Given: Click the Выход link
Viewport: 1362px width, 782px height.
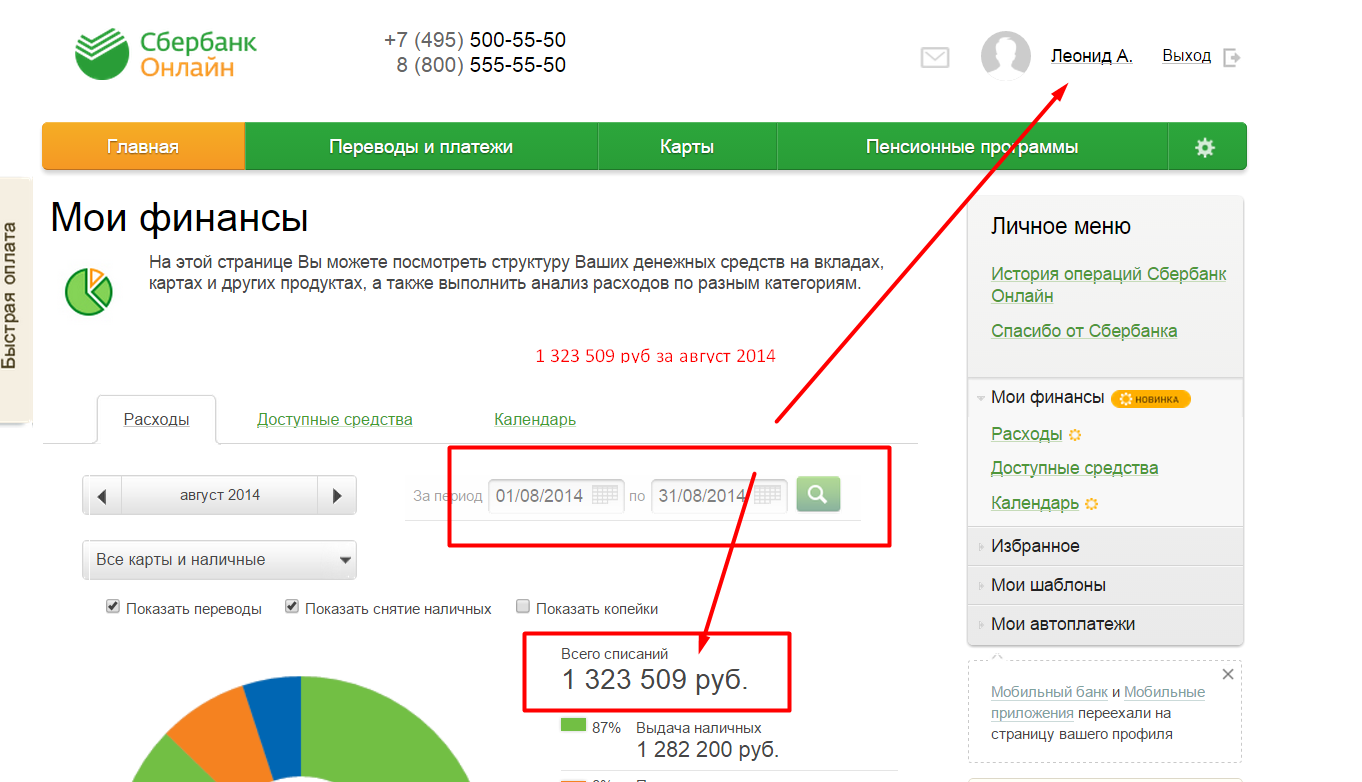Looking at the screenshot, I should click(x=1186, y=56).
